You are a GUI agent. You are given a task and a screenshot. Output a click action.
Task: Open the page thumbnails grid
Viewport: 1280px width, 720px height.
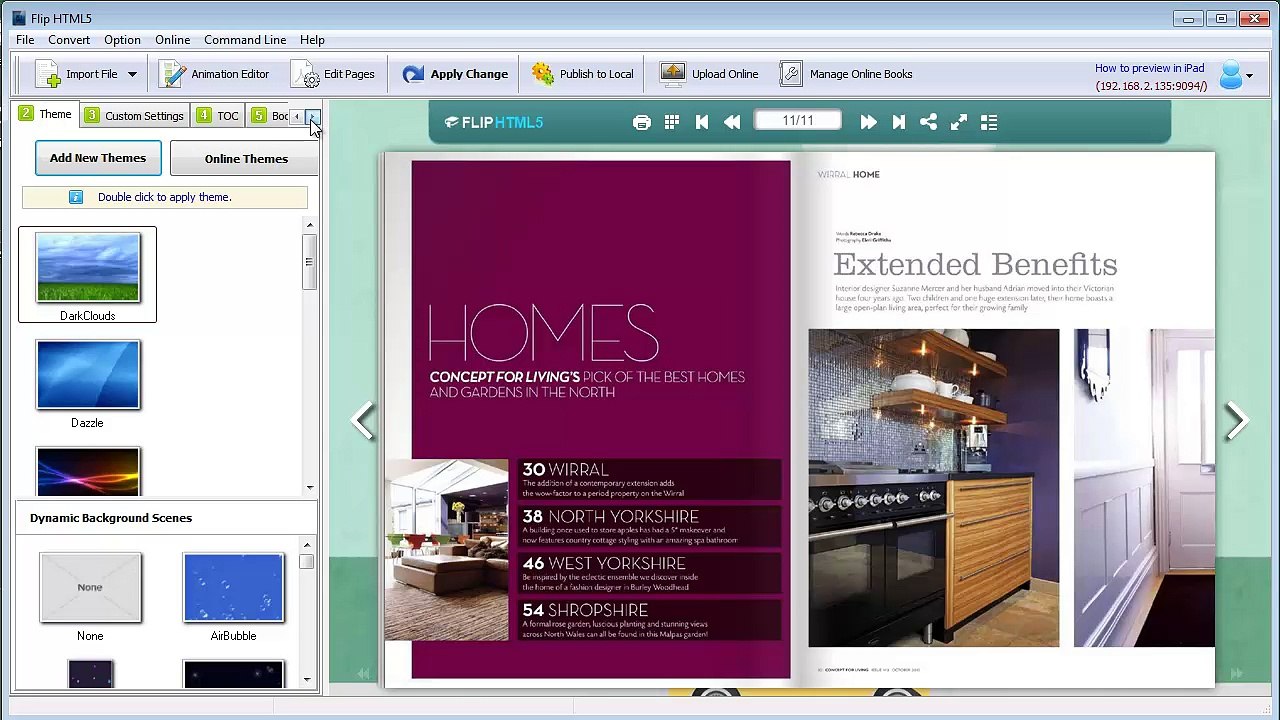[672, 122]
